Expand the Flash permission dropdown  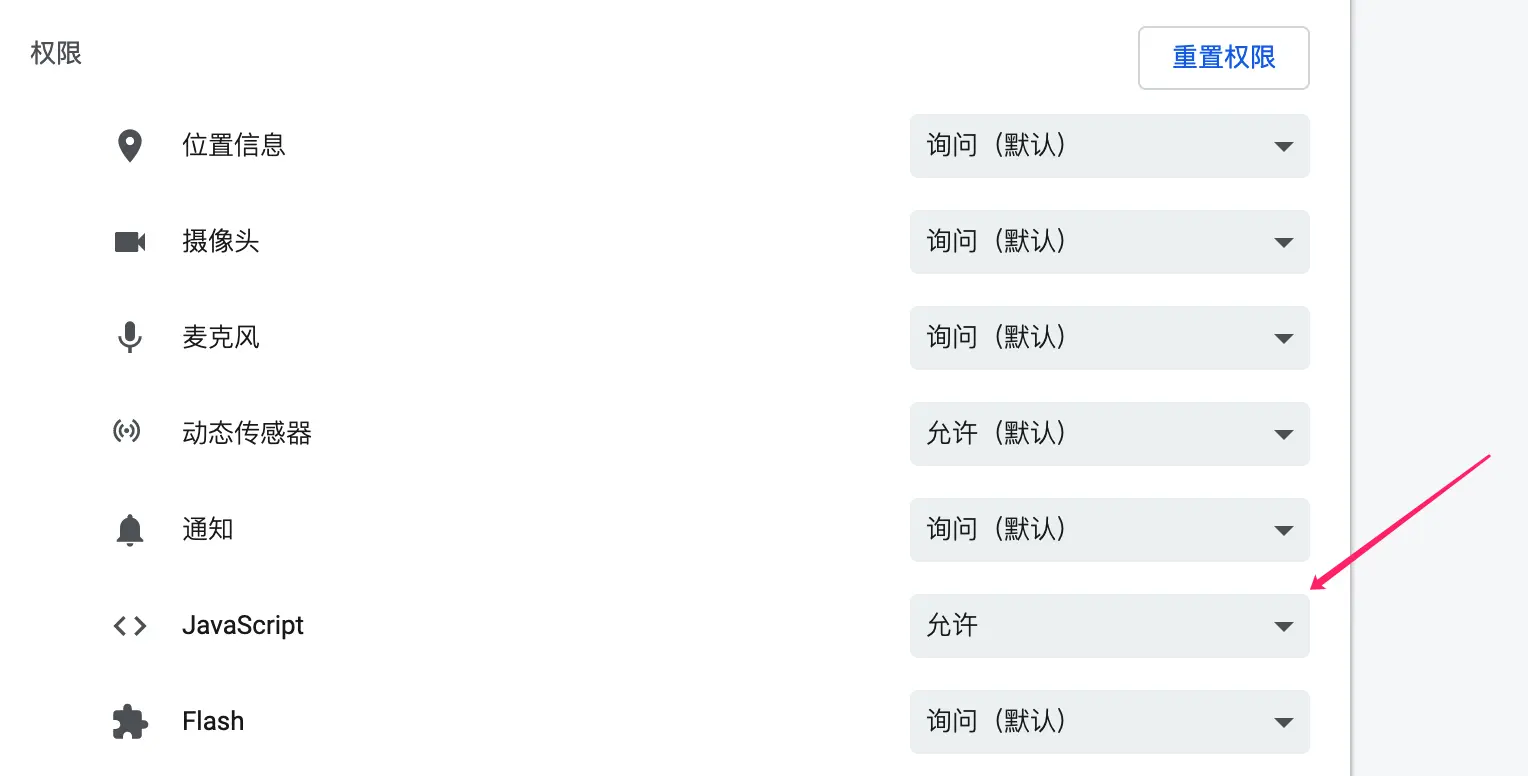[x=1109, y=722]
